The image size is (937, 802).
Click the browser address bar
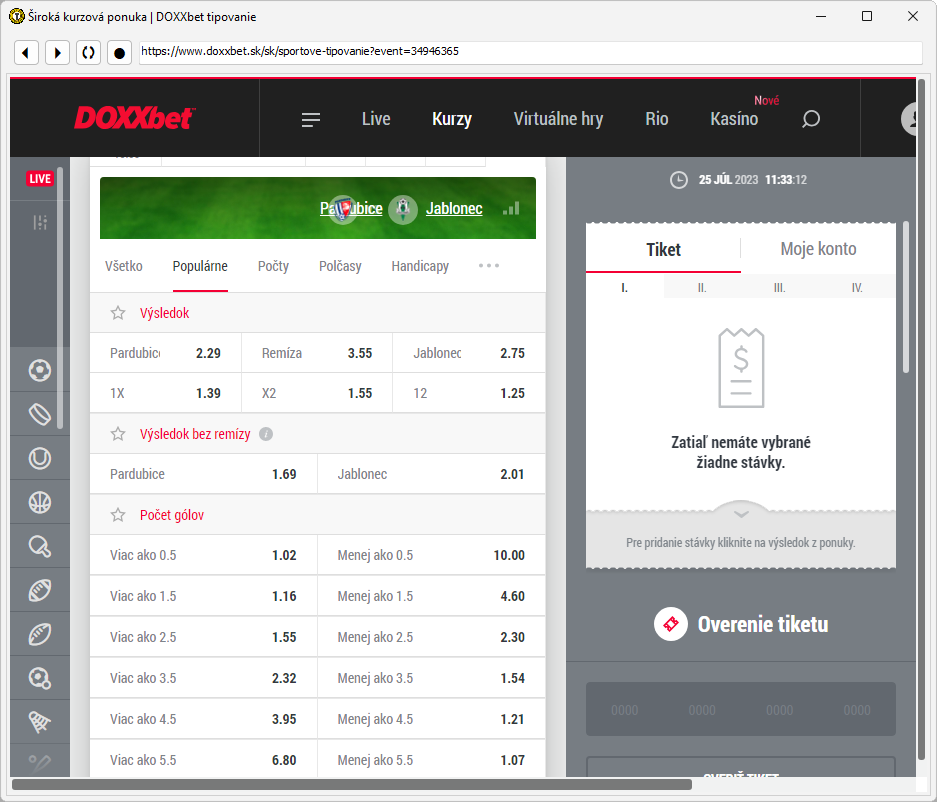(531, 52)
